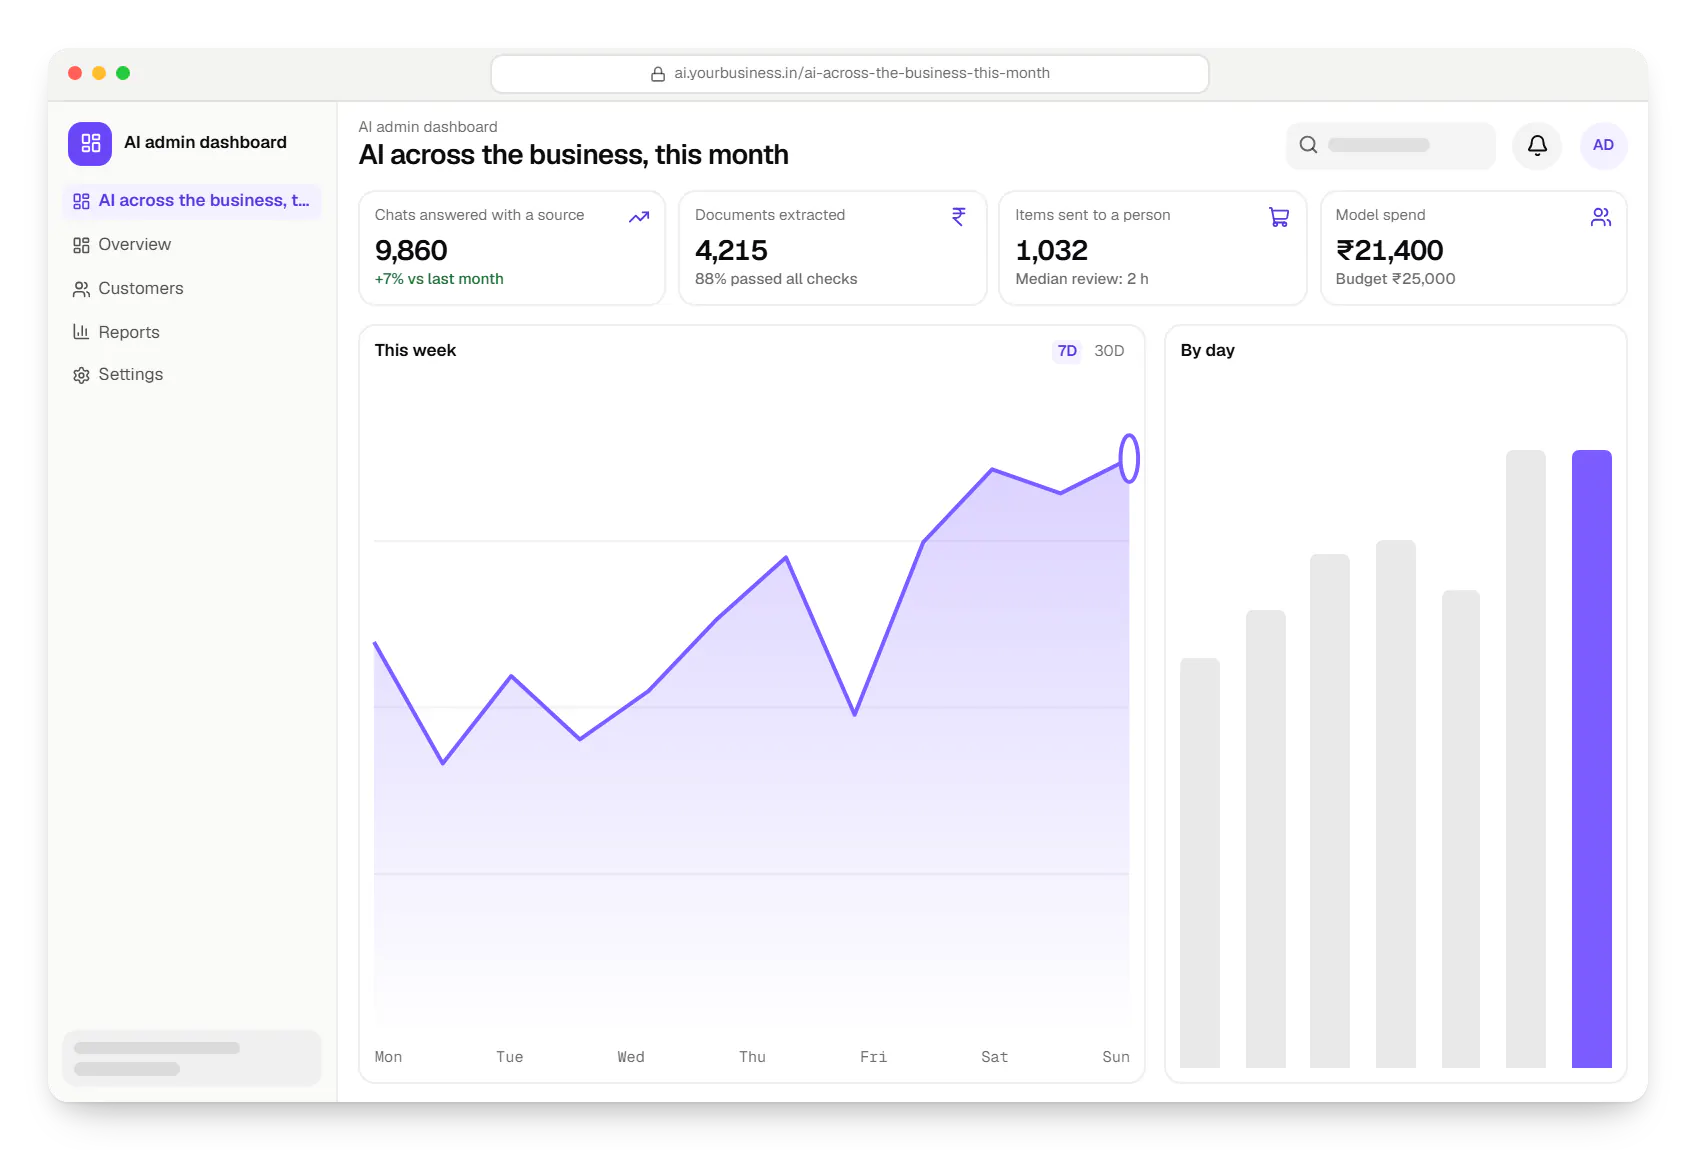The width and height of the screenshot is (1696, 1150).
Task: Click 'Budget ₹25,000' text
Action: click(x=1395, y=279)
